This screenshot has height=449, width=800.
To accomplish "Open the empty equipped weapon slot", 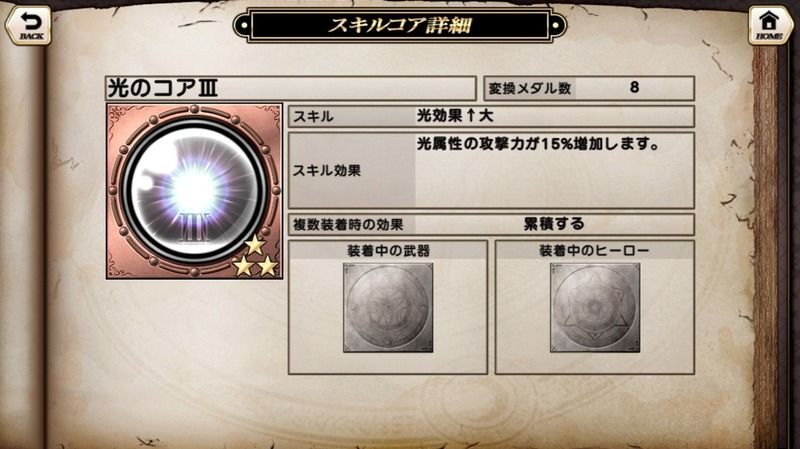I will point(388,308).
